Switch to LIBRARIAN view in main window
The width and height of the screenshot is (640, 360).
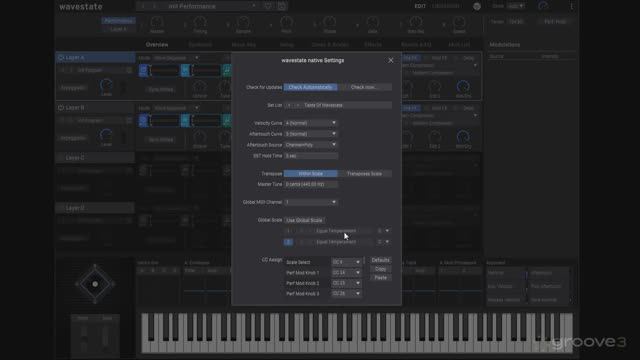(446, 6)
